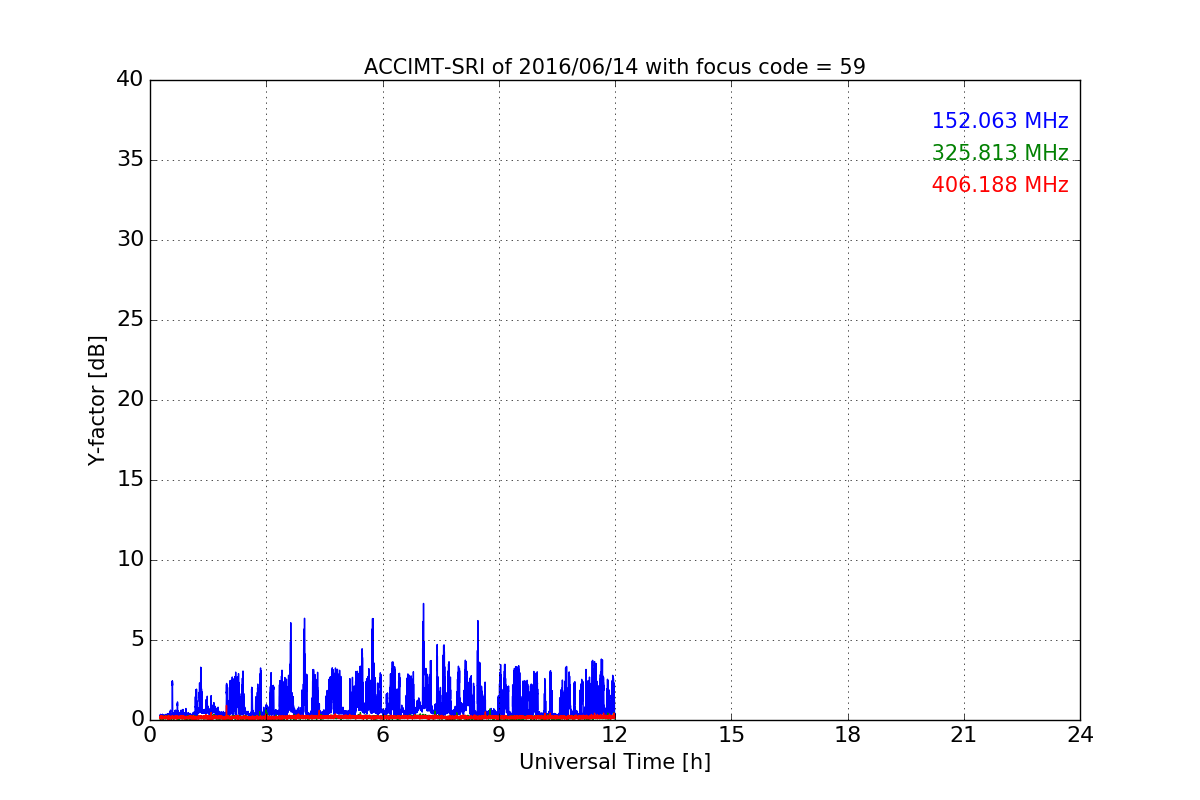Click x-axis tick label 24
Screen dimensions: 1200x800
pos(1080,735)
